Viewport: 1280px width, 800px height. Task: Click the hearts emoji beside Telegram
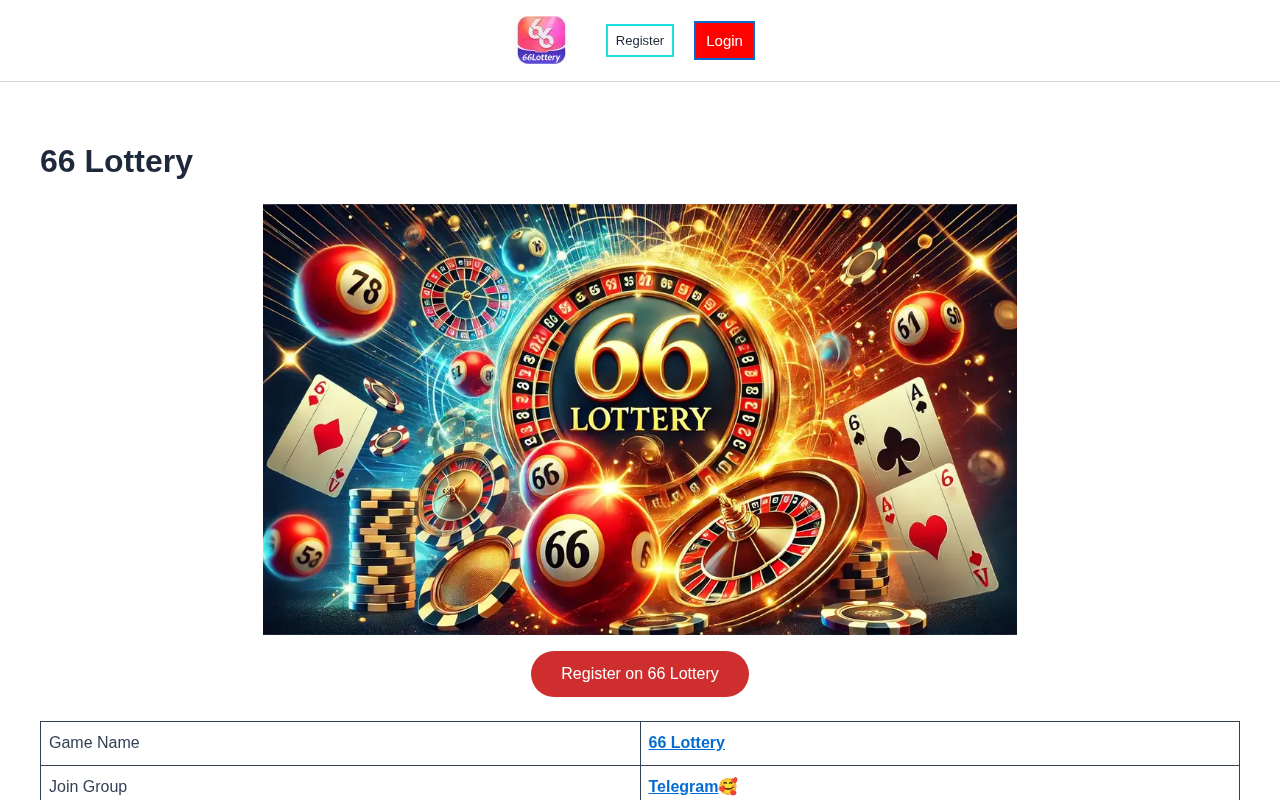(x=728, y=787)
